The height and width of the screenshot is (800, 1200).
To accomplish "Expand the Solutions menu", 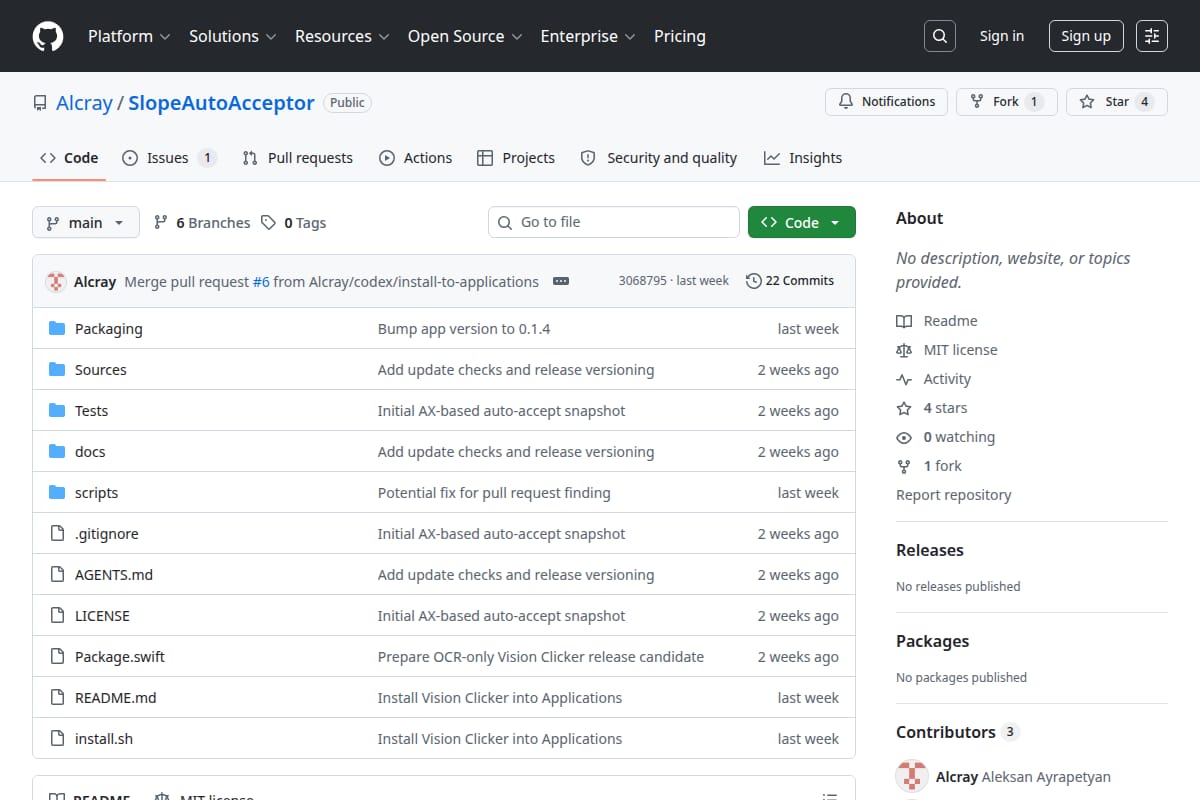I will [x=232, y=36].
